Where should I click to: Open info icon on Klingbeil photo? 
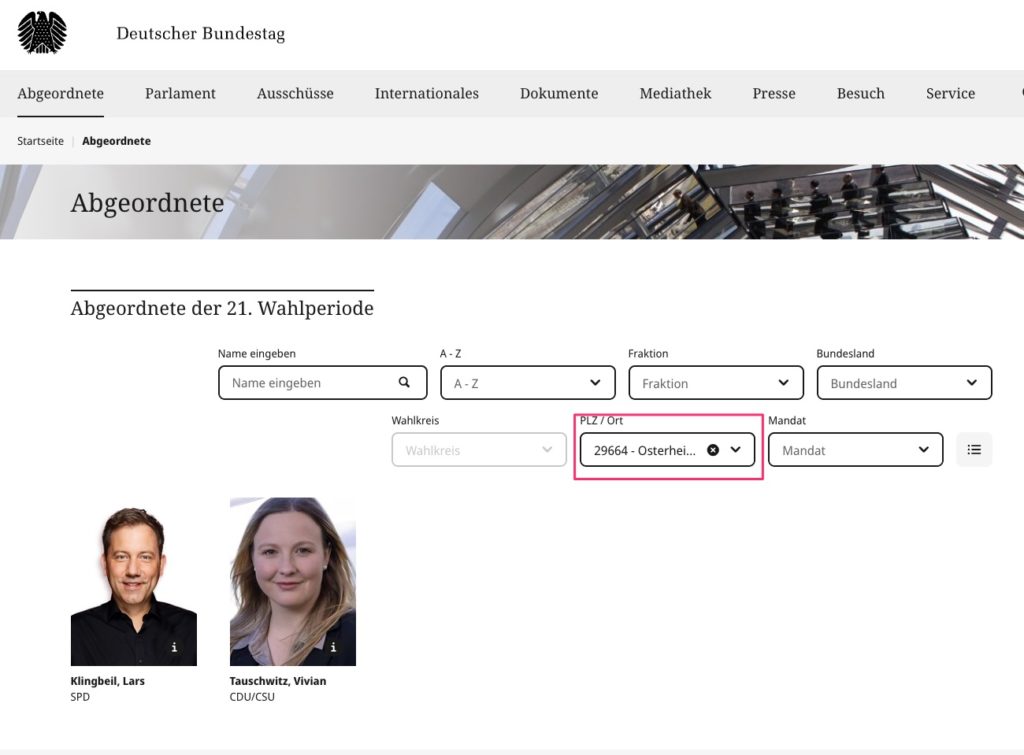point(174,647)
